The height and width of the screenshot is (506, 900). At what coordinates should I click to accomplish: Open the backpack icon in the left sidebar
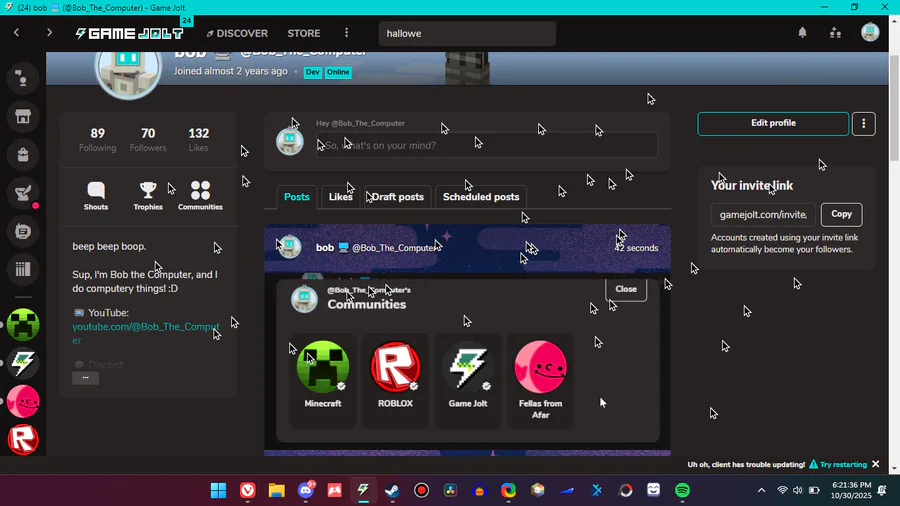23,155
